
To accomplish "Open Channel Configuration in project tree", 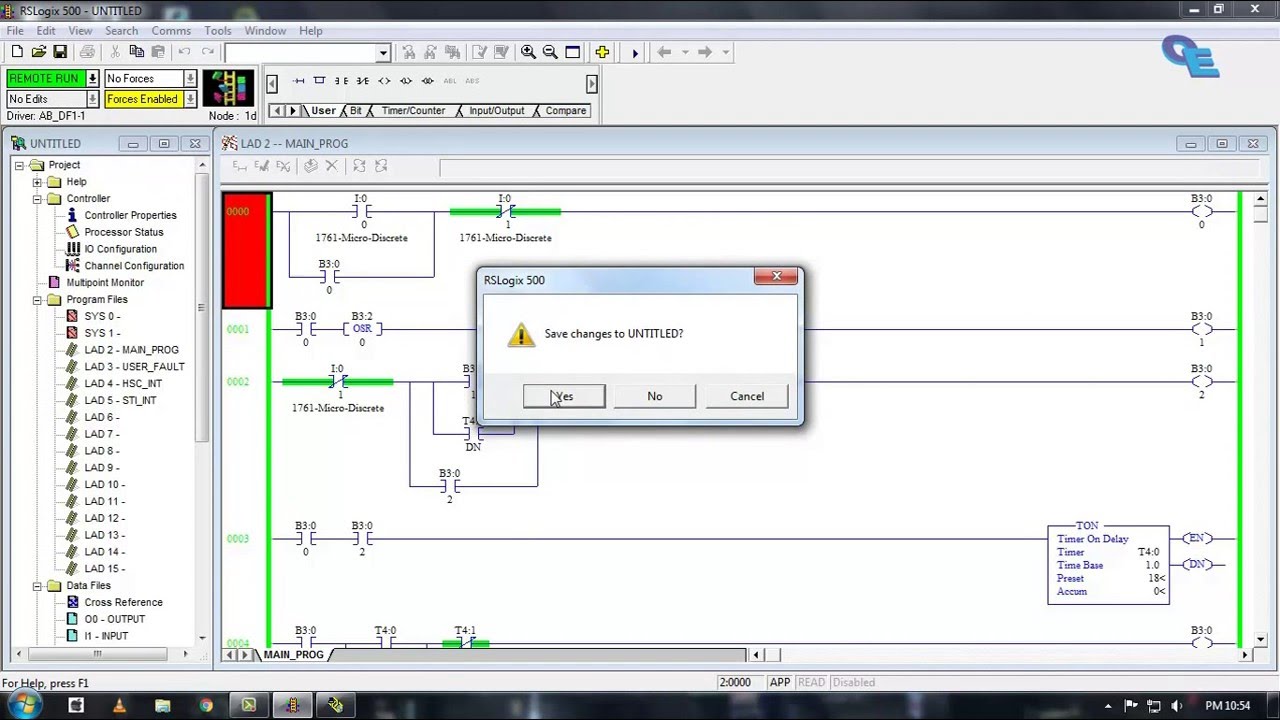I will (134, 266).
